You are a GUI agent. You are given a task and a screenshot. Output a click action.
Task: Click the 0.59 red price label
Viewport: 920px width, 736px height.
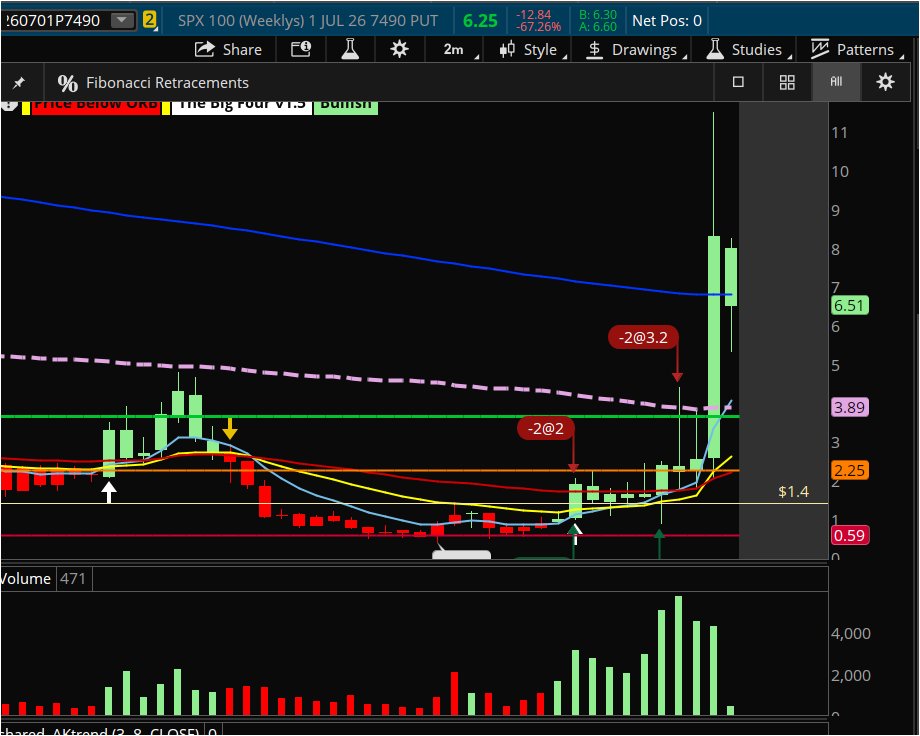click(849, 535)
